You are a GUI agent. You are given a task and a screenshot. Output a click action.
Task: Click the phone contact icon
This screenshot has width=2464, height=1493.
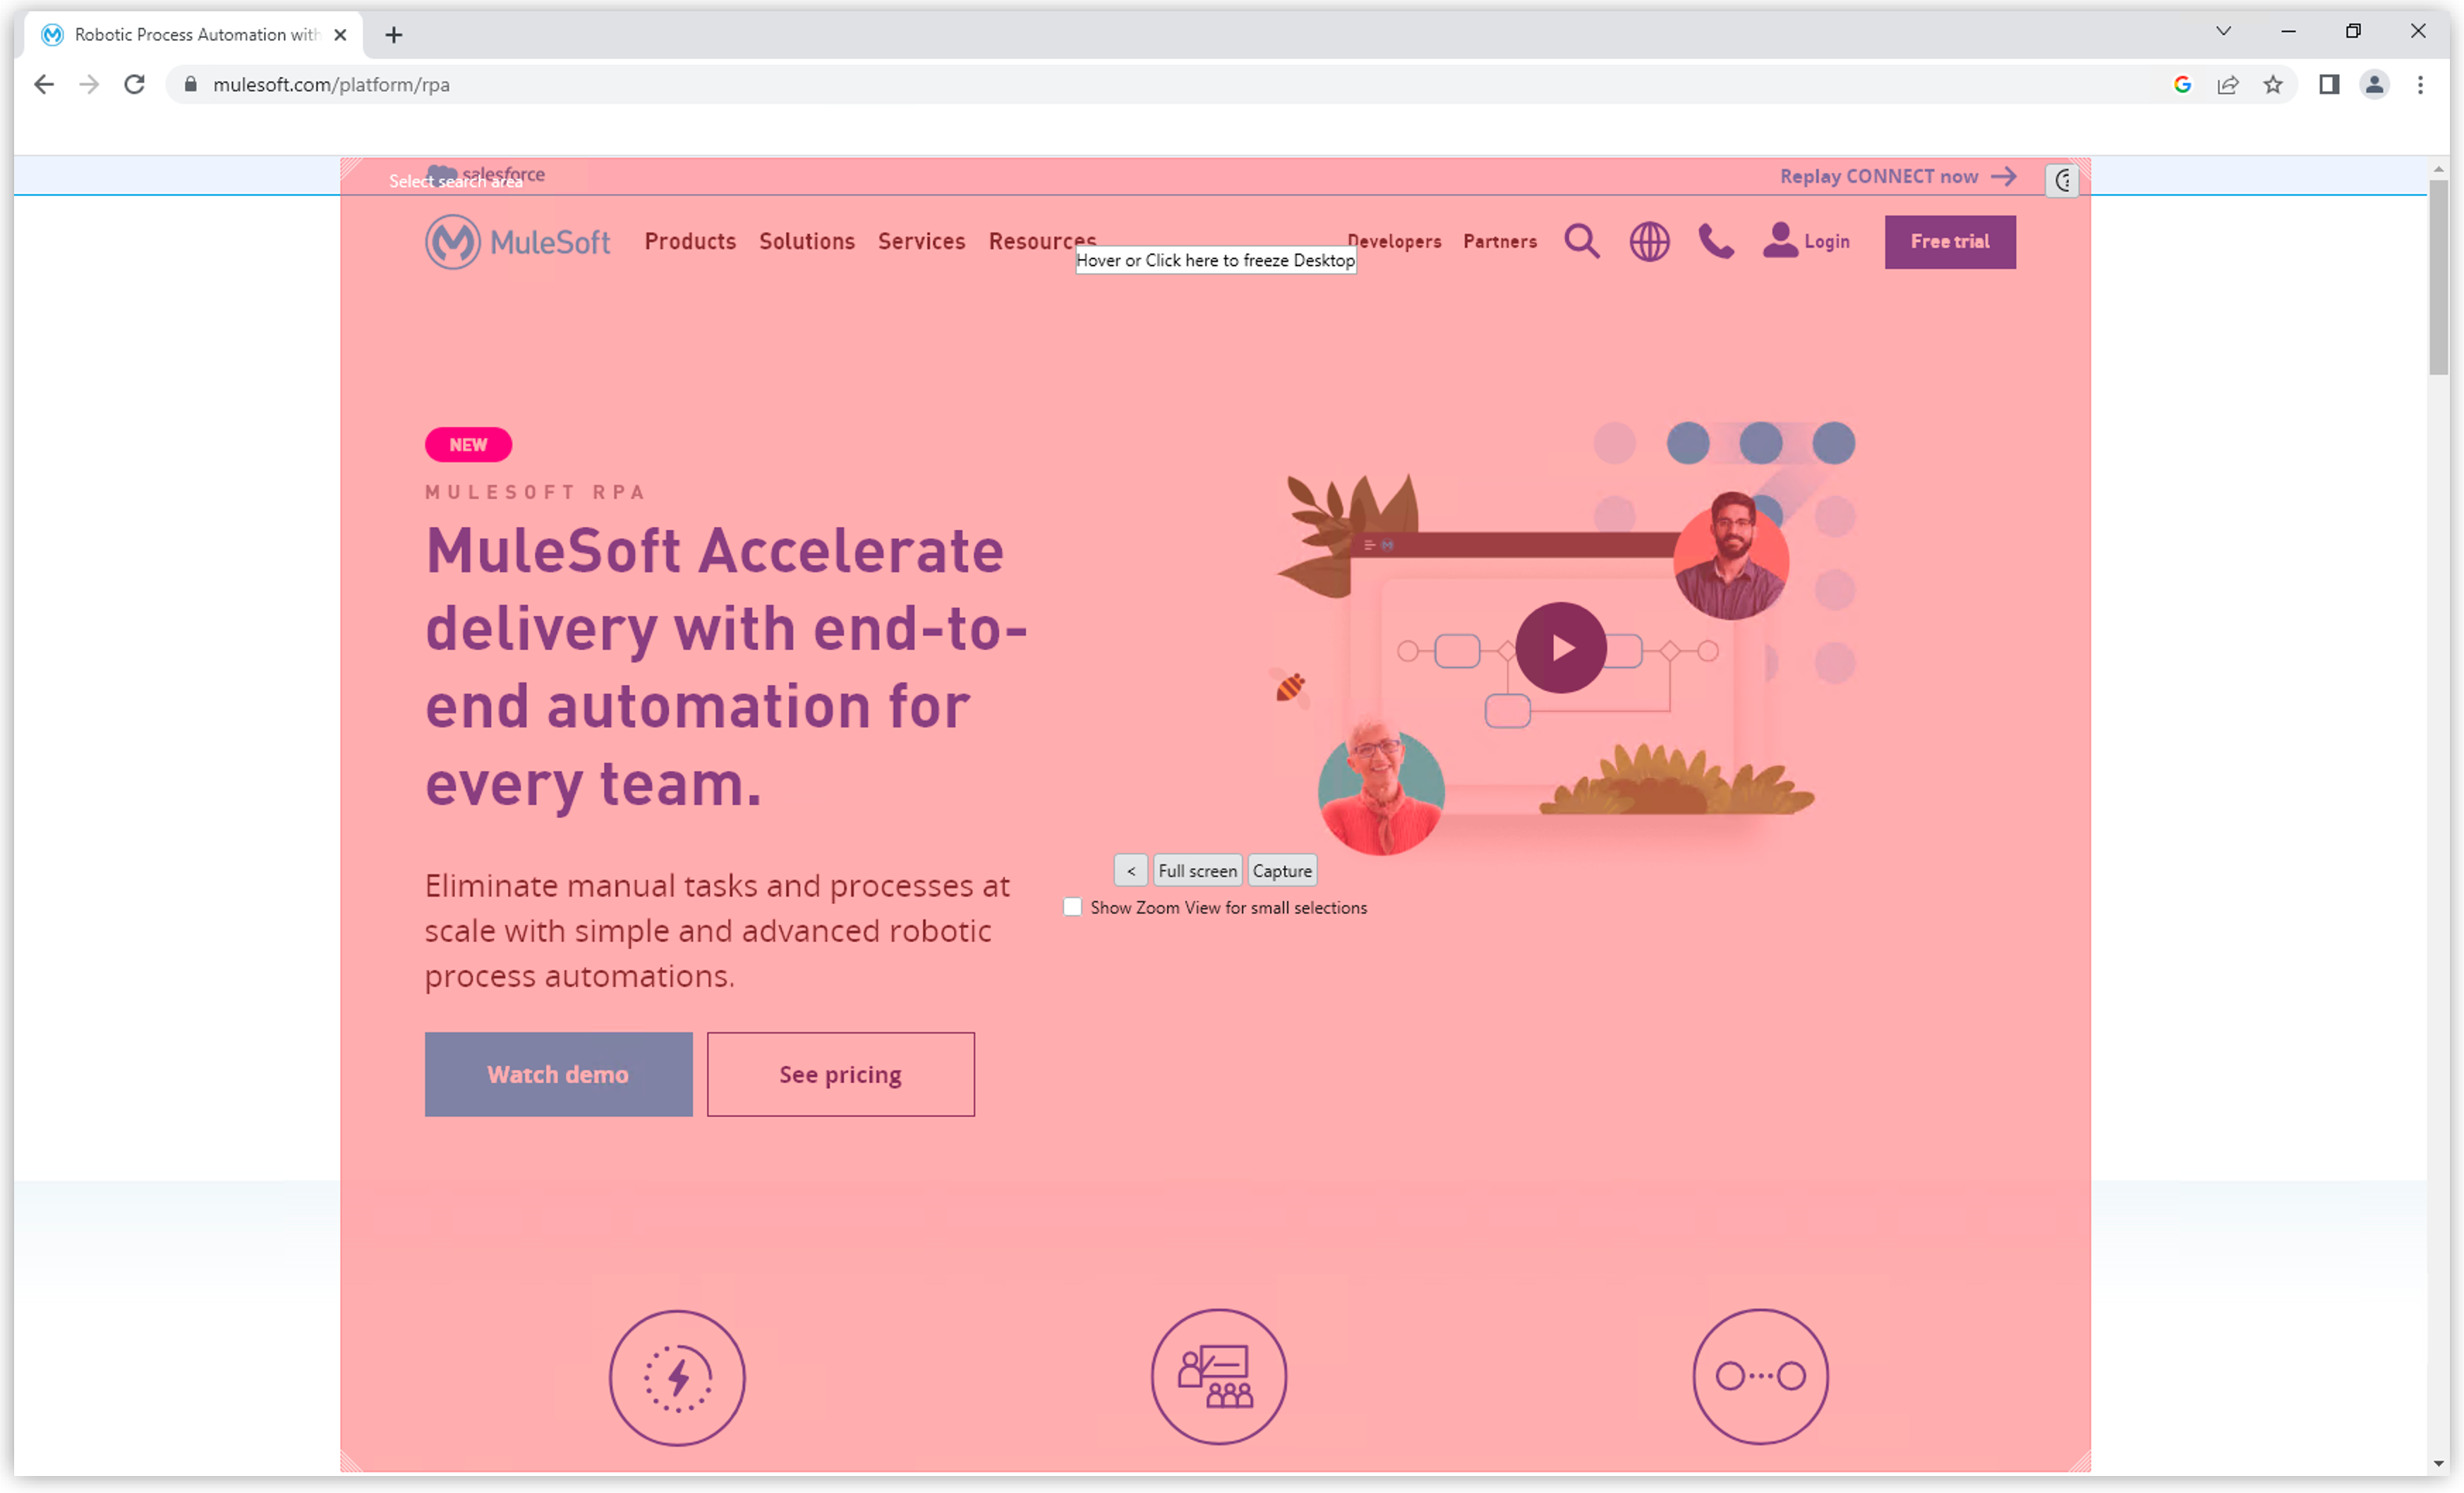[x=1716, y=242]
